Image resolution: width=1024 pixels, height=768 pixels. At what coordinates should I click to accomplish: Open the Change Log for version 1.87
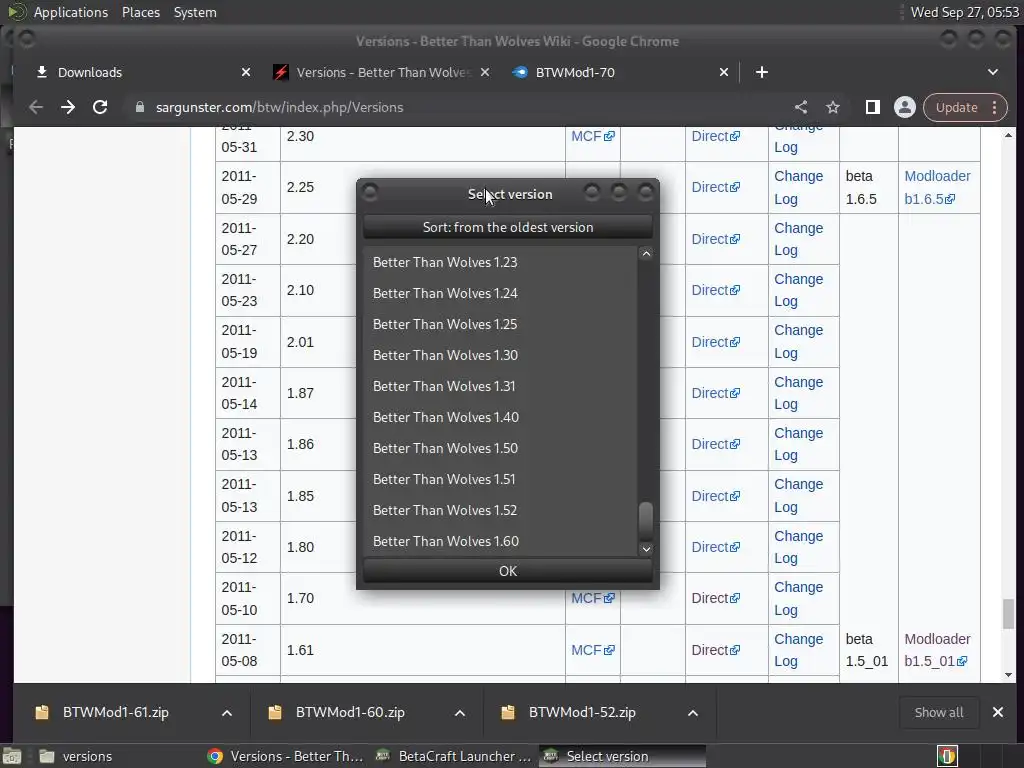point(798,393)
